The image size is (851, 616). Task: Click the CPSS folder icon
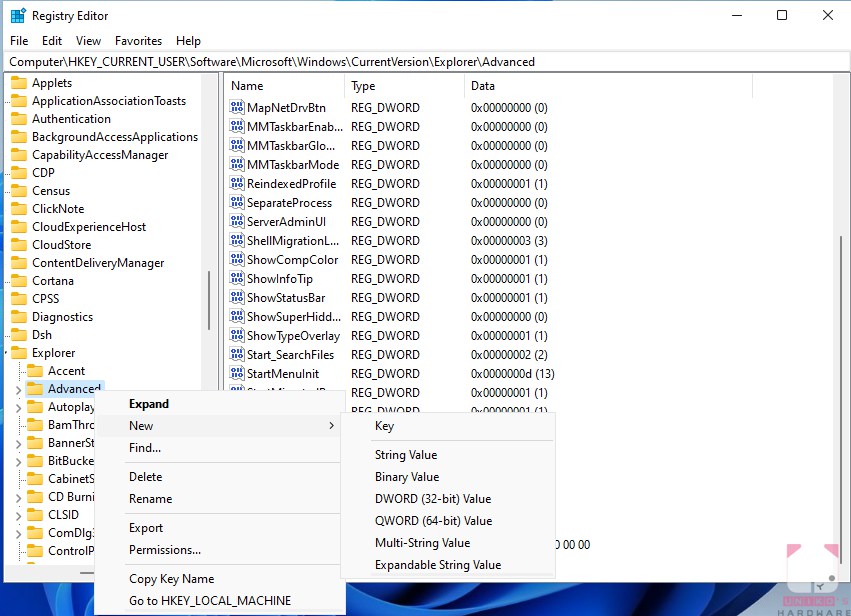coord(19,299)
